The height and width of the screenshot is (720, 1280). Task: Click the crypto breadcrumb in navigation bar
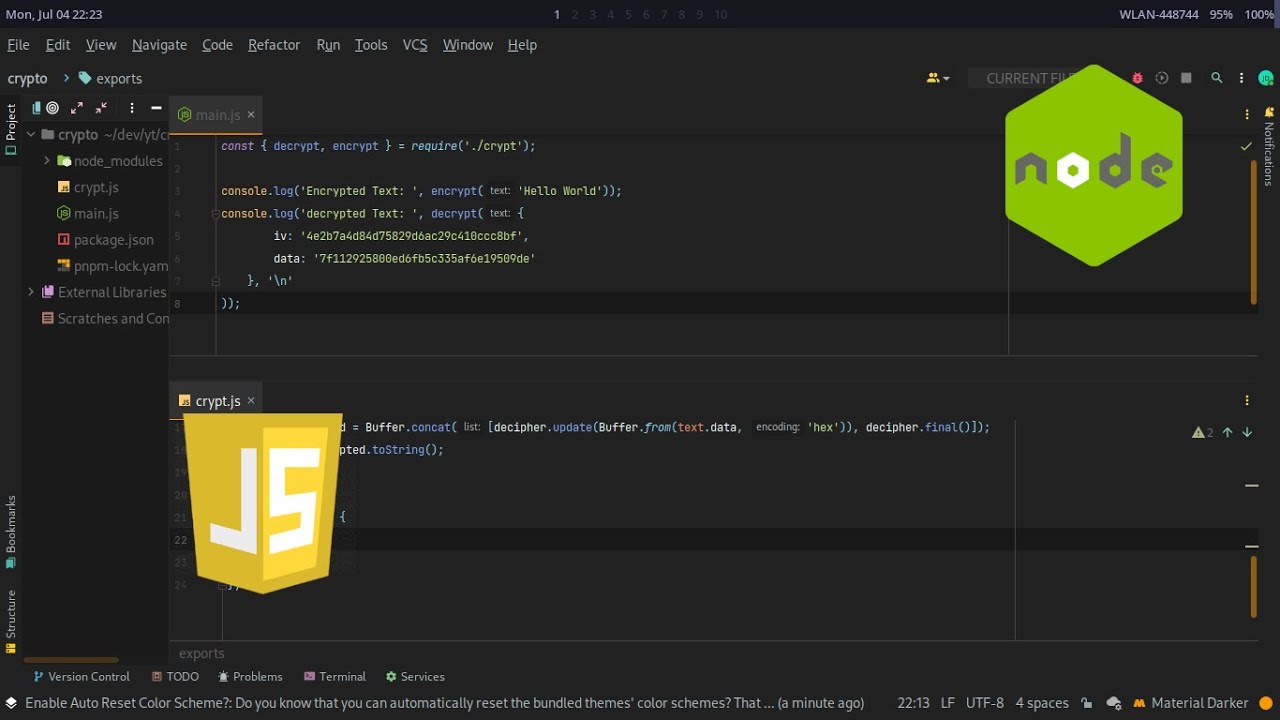click(27, 78)
